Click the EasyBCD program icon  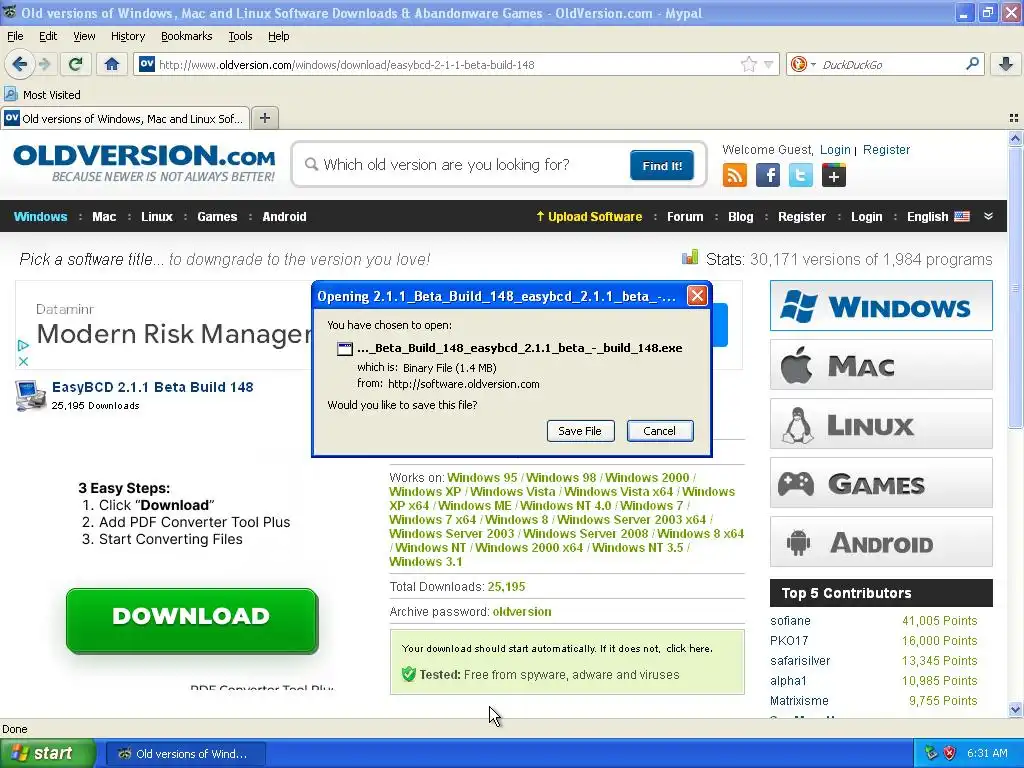[x=30, y=395]
